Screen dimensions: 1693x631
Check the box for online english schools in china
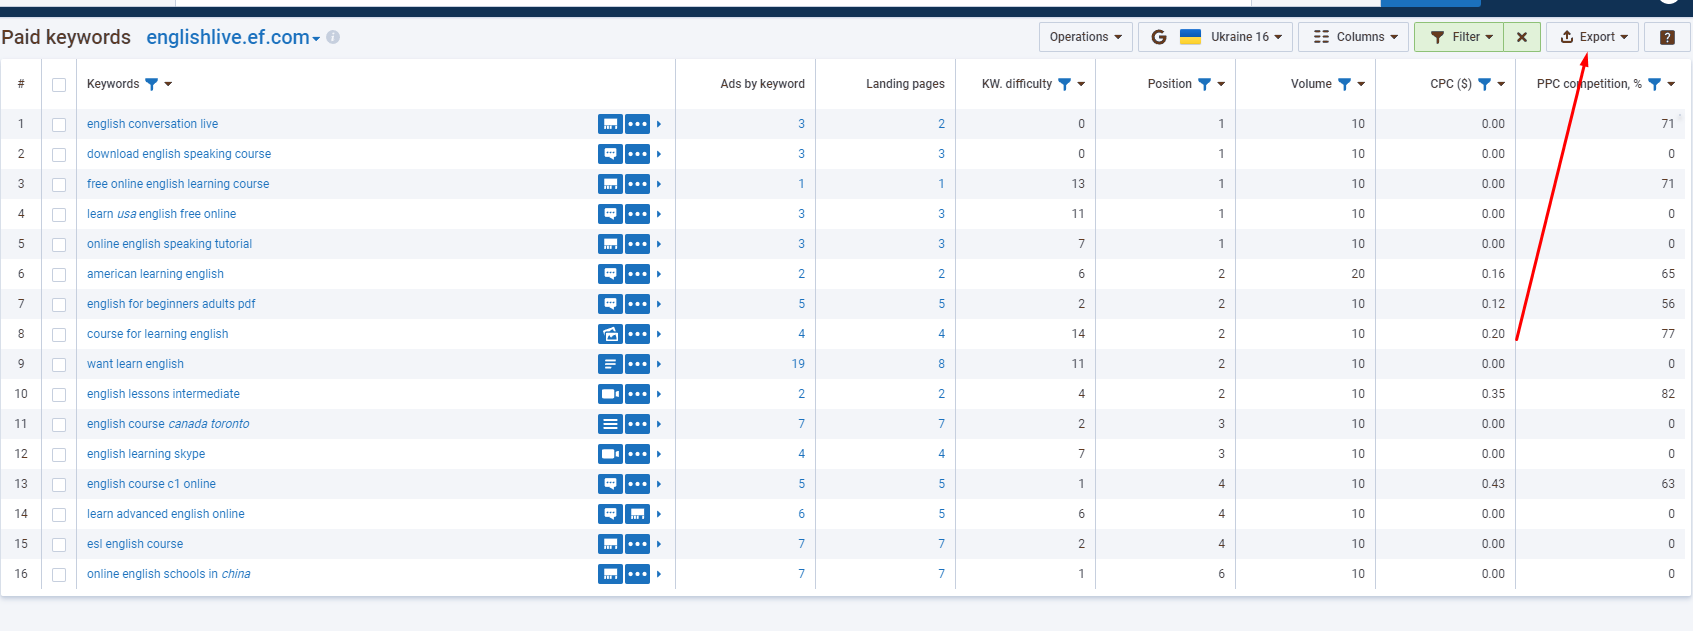click(59, 575)
